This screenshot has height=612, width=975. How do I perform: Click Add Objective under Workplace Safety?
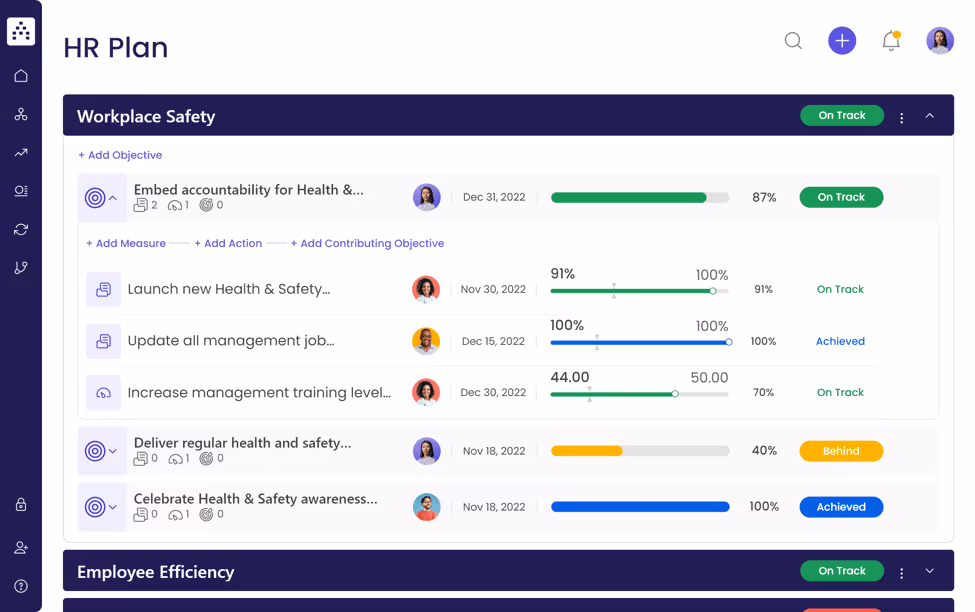click(x=120, y=155)
